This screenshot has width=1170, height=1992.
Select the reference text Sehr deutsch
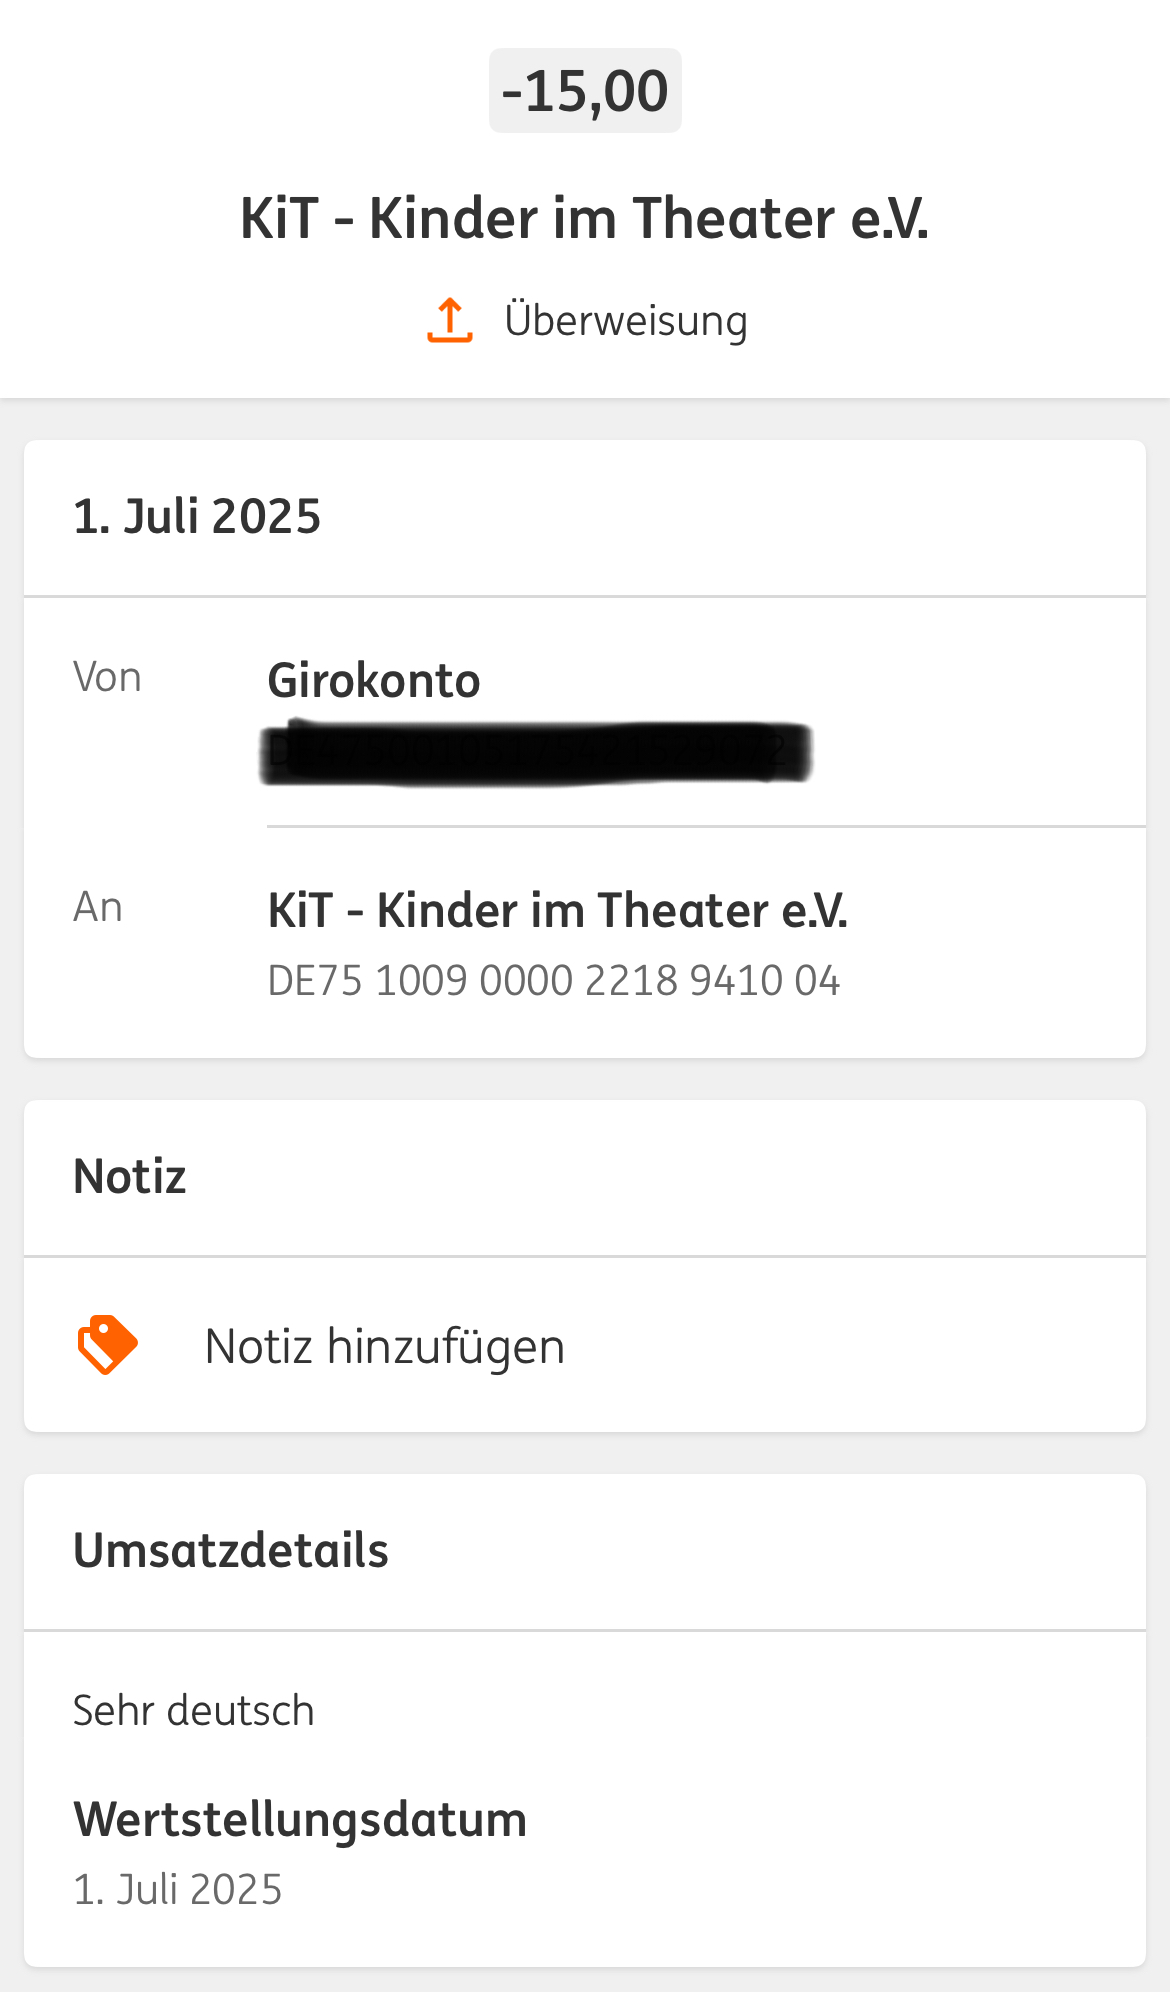[x=194, y=1711]
